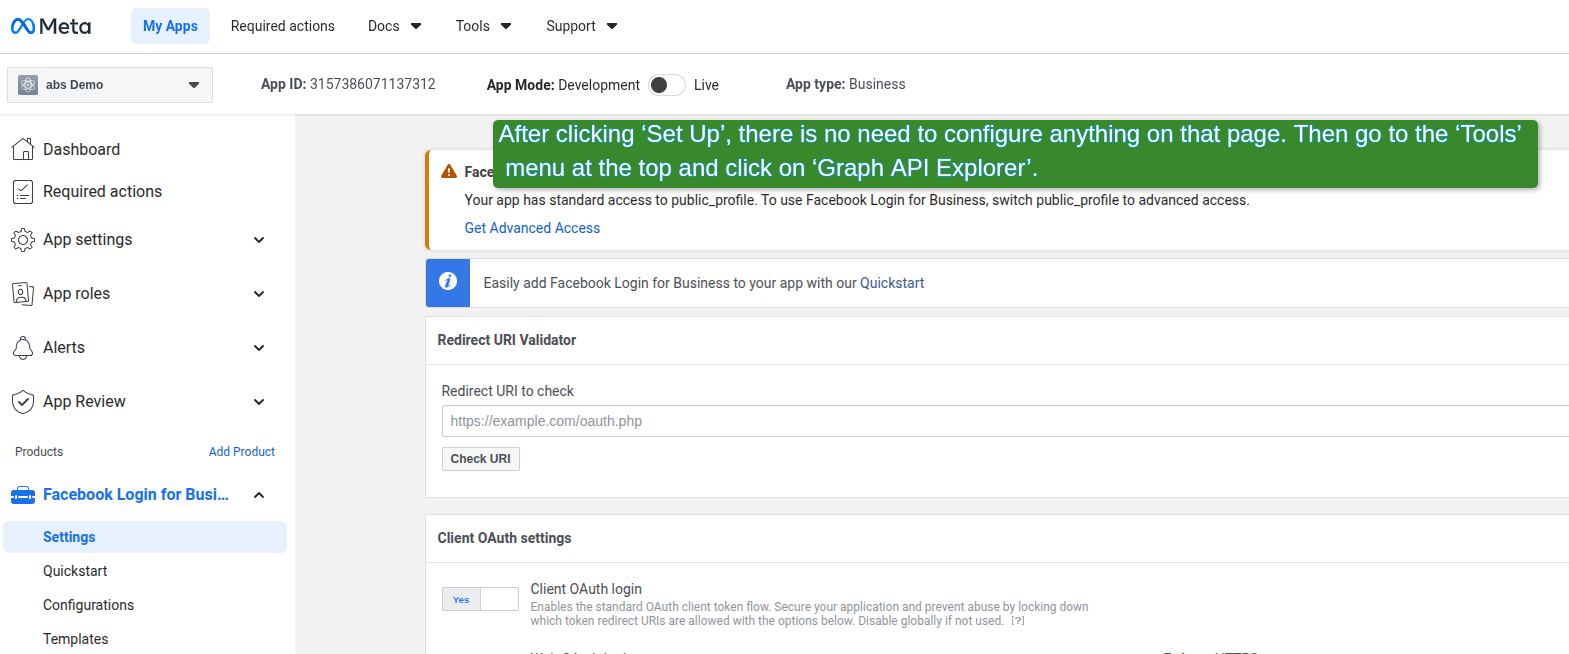Toggle the Client OAuth login switch

[480, 599]
